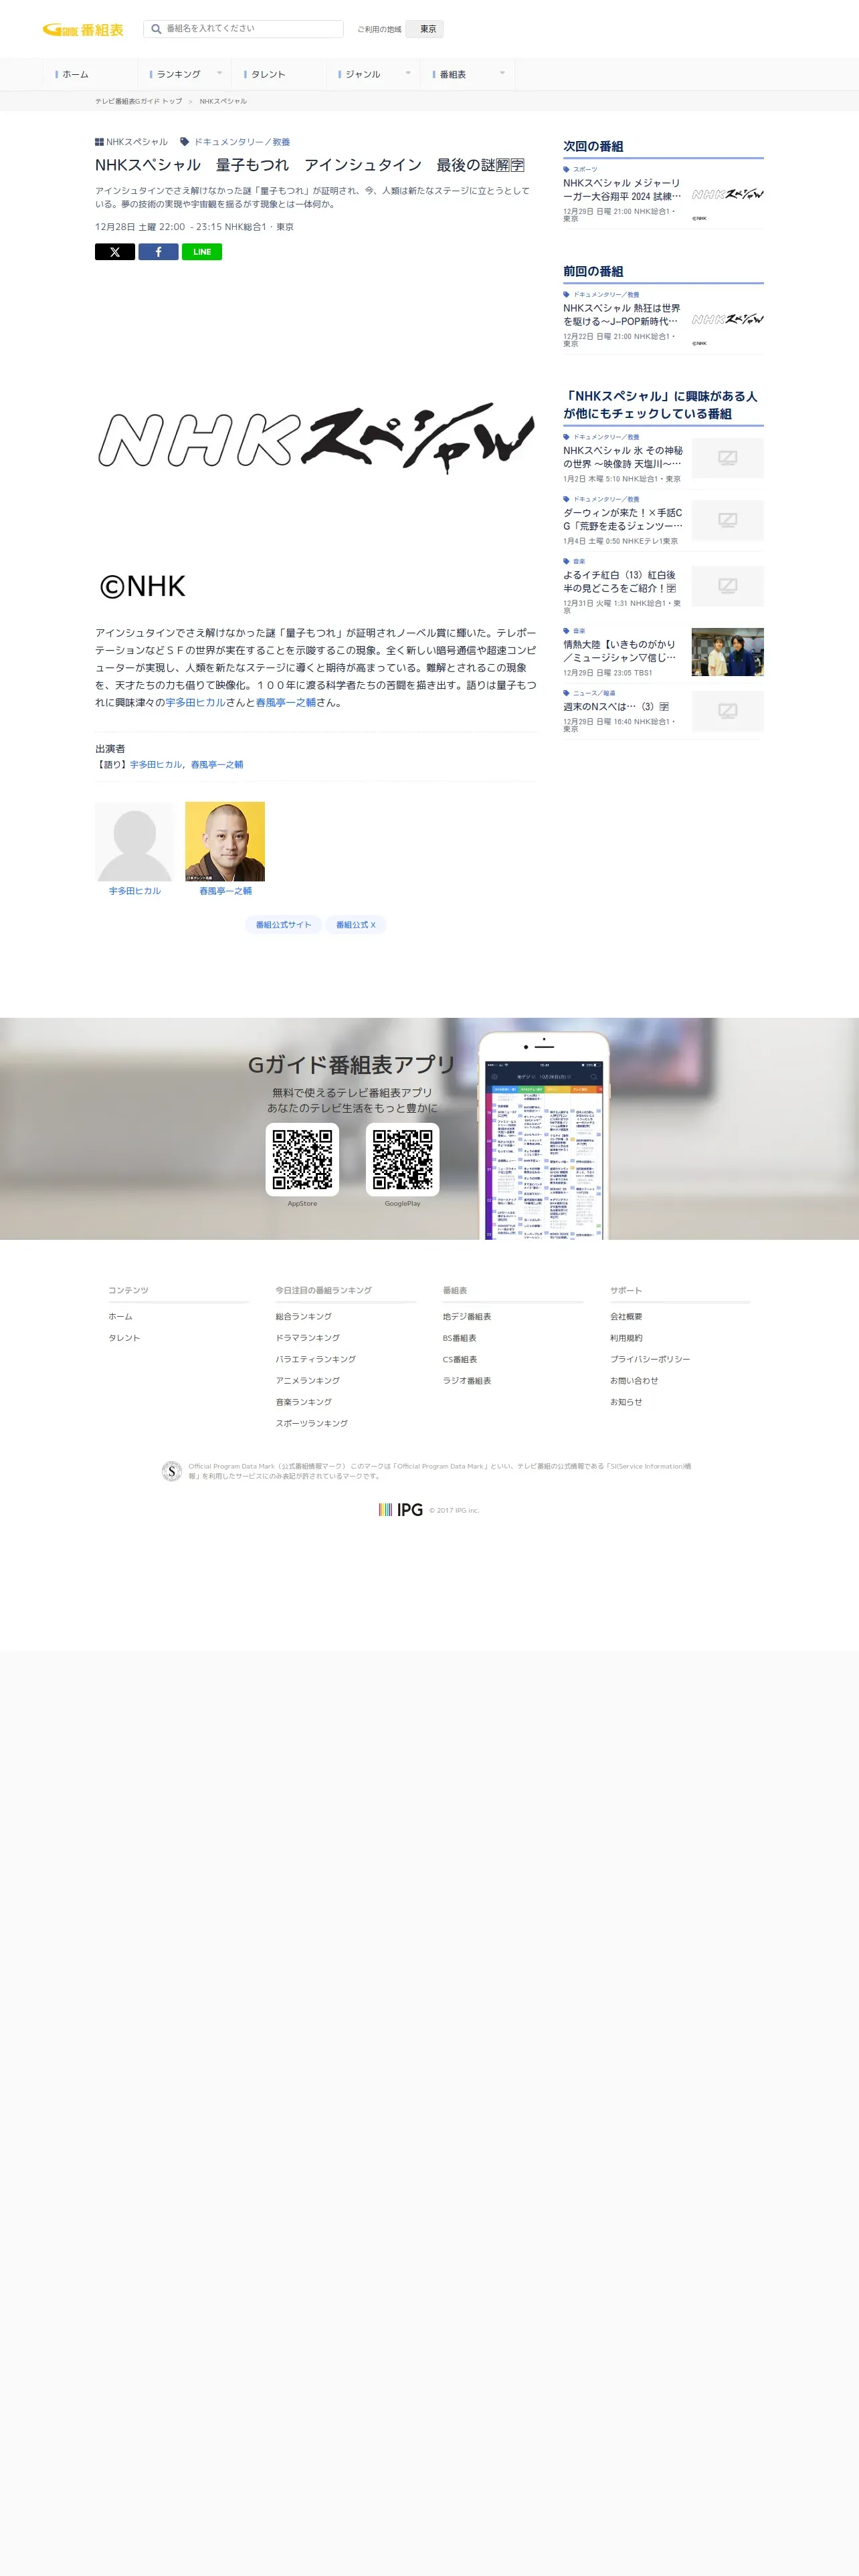Open 情熱大陸 program thumbnail

(727, 652)
